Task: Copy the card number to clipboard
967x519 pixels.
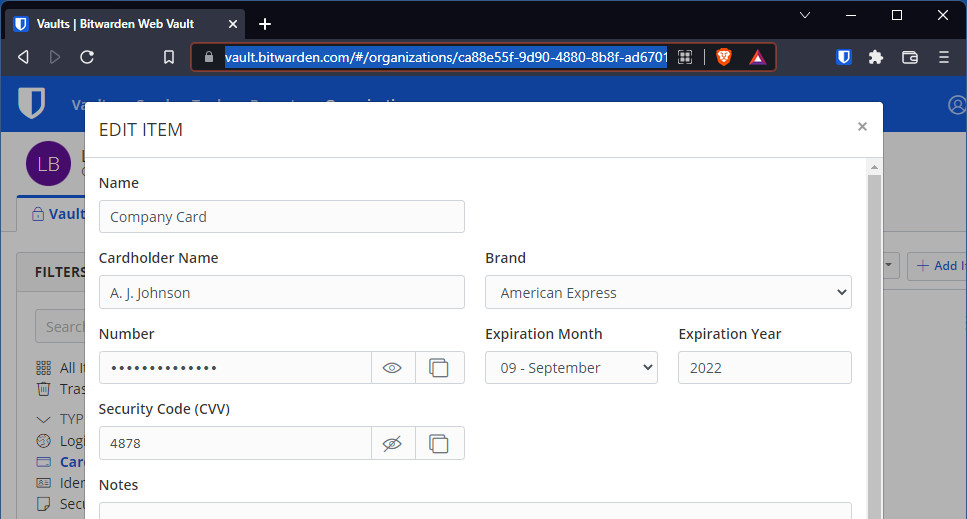Action: point(438,368)
